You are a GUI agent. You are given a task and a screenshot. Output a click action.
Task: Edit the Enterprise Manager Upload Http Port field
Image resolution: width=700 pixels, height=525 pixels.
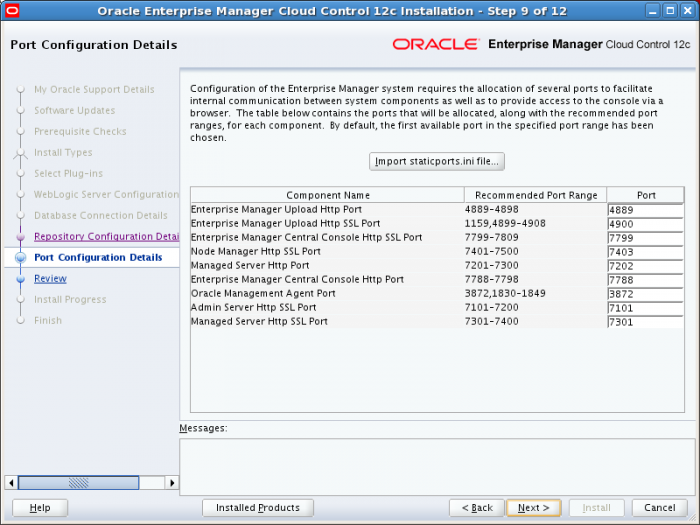pyautogui.click(x=645, y=210)
